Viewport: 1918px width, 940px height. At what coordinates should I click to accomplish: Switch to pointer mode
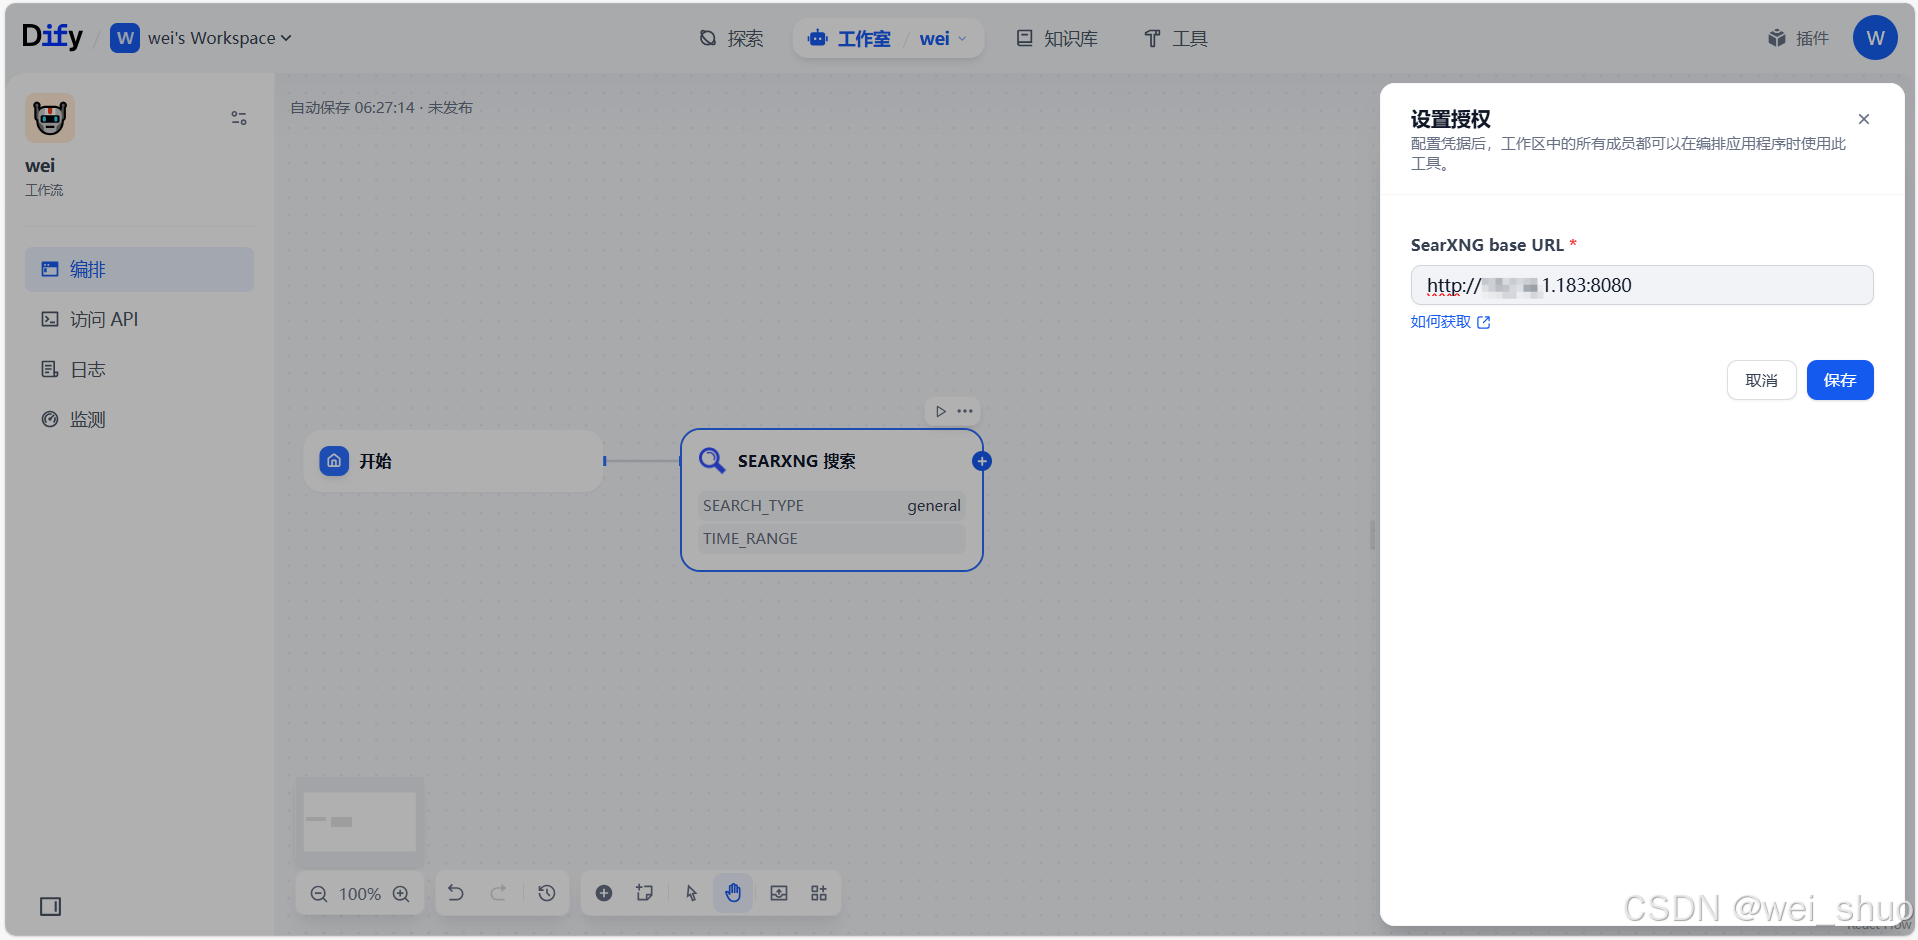[x=692, y=893]
